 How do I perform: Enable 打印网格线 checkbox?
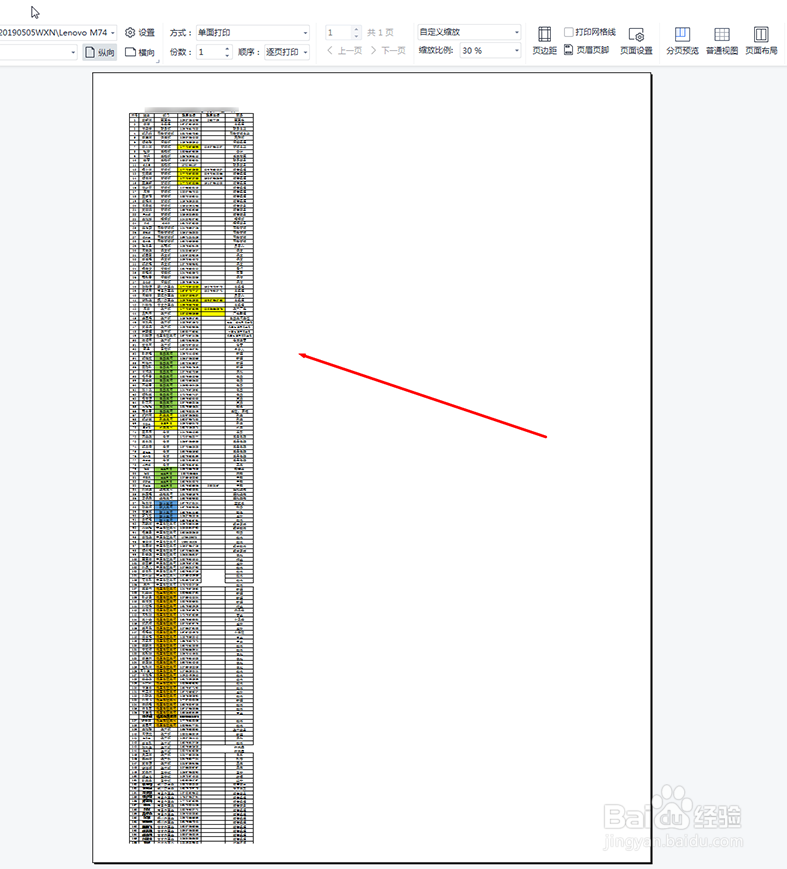pos(569,32)
